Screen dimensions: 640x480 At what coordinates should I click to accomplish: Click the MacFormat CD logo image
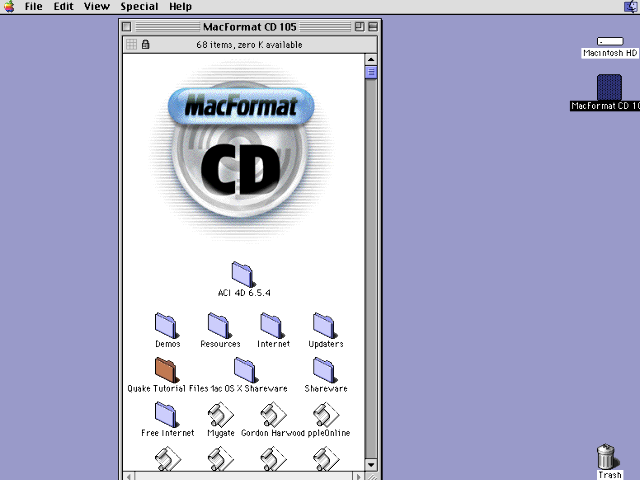click(241, 151)
